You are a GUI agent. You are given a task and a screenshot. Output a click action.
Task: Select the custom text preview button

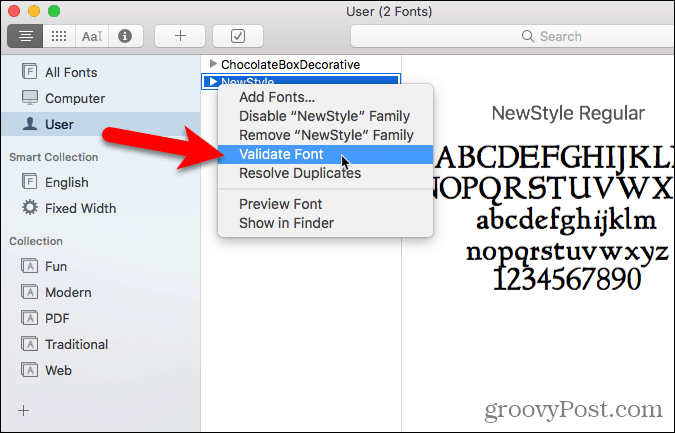click(x=92, y=36)
